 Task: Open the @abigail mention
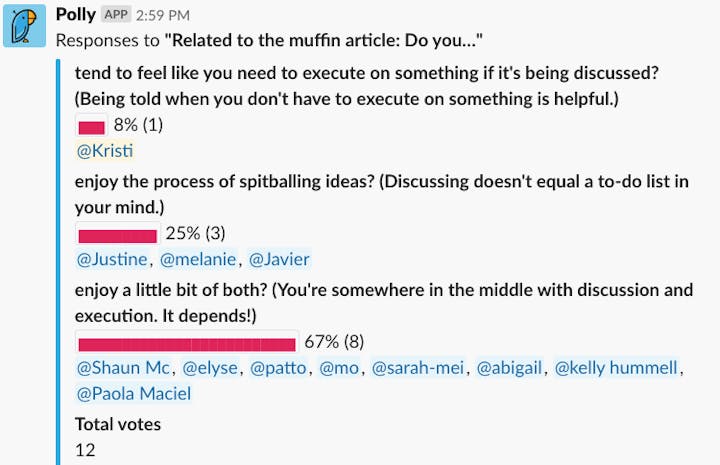(510, 368)
